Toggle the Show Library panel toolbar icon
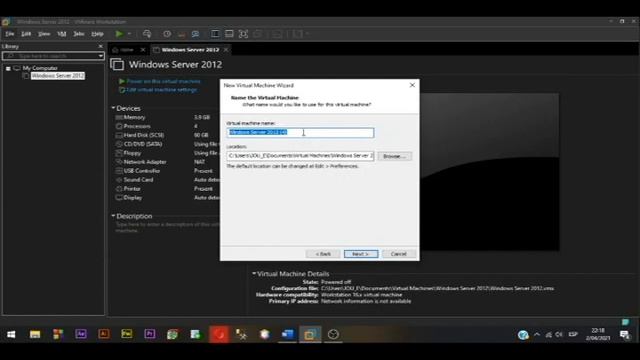Screen dimensions: 640x360 [x=215, y=34]
